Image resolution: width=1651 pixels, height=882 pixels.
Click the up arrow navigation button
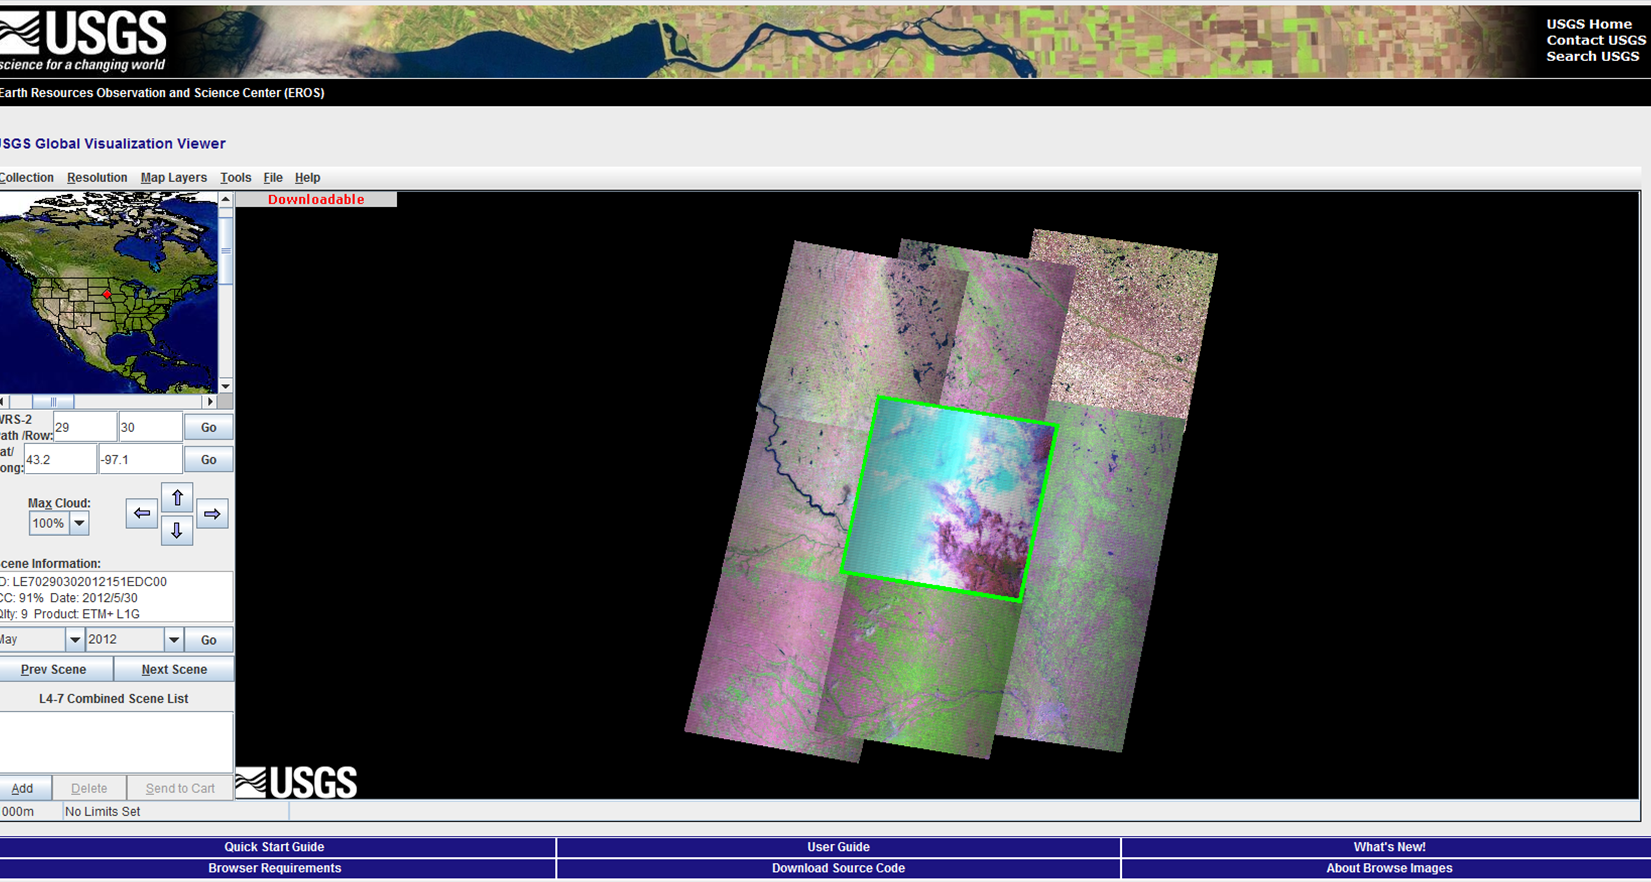tap(177, 498)
